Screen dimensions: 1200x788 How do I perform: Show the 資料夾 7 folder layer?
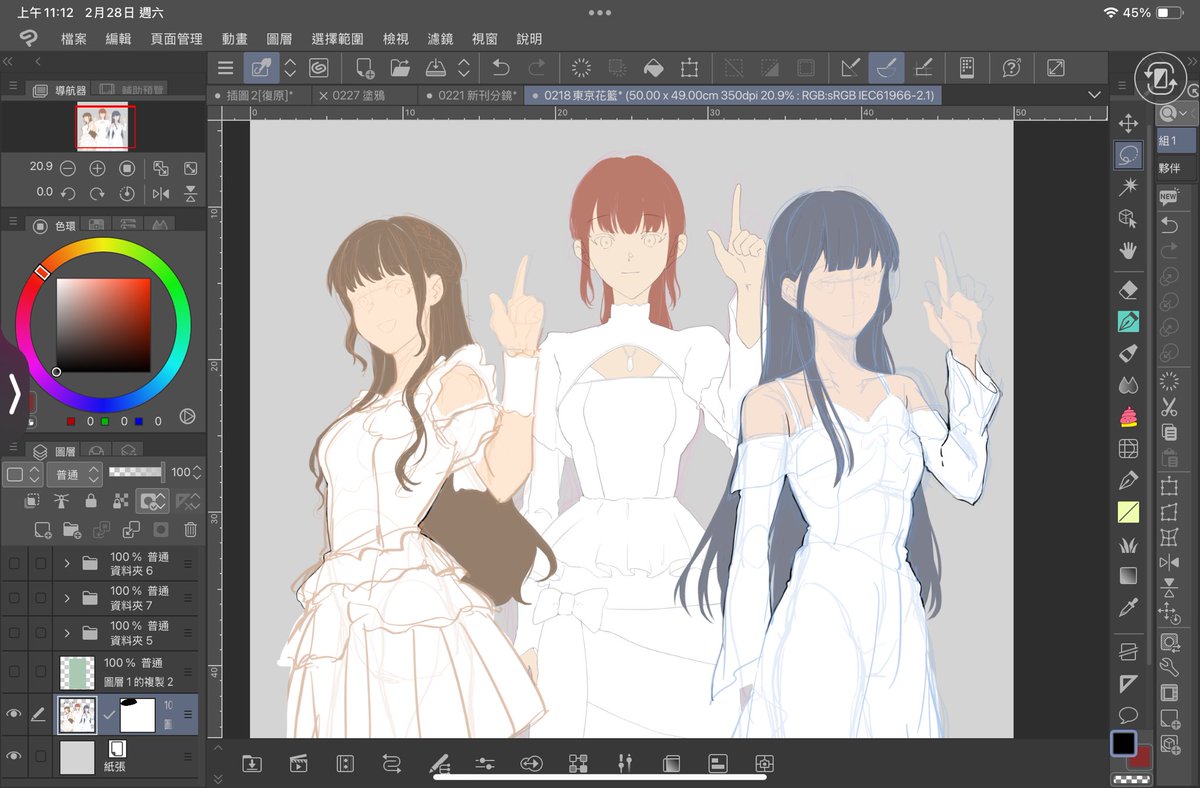(x=14, y=598)
